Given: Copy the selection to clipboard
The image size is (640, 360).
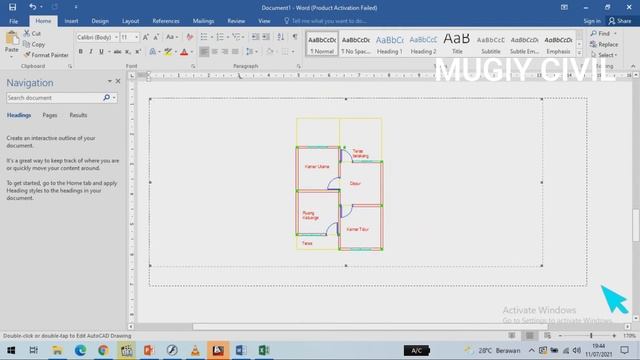Looking at the screenshot, I should (34, 44).
